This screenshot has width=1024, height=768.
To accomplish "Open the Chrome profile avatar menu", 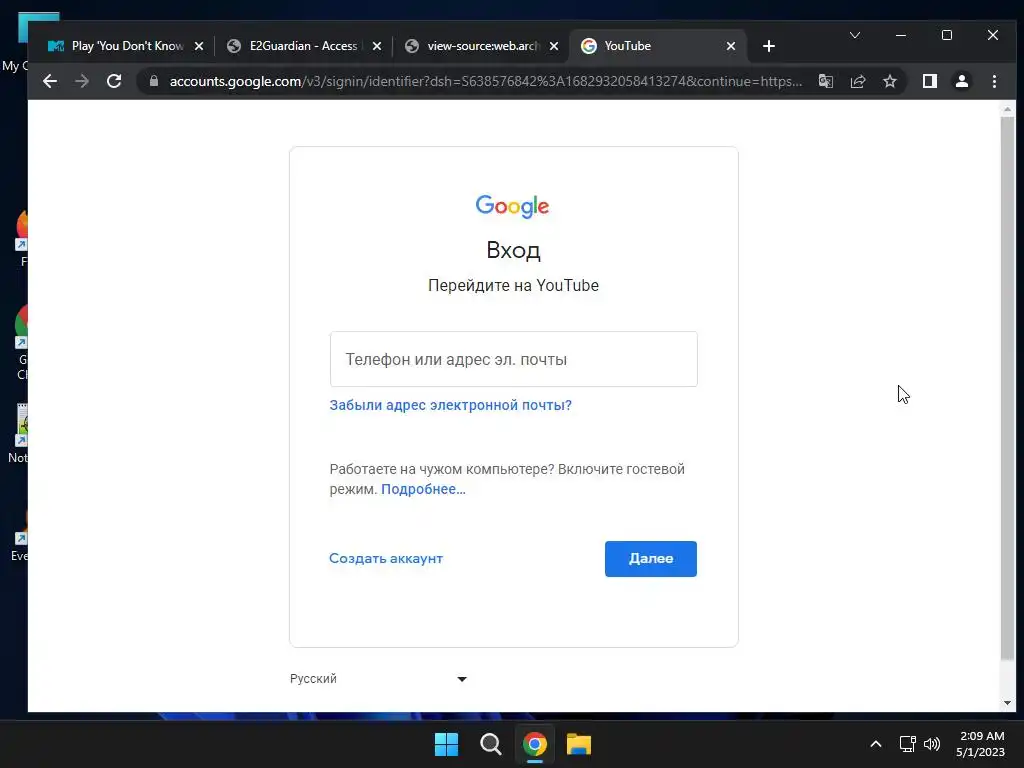I will pyautogui.click(x=962, y=81).
